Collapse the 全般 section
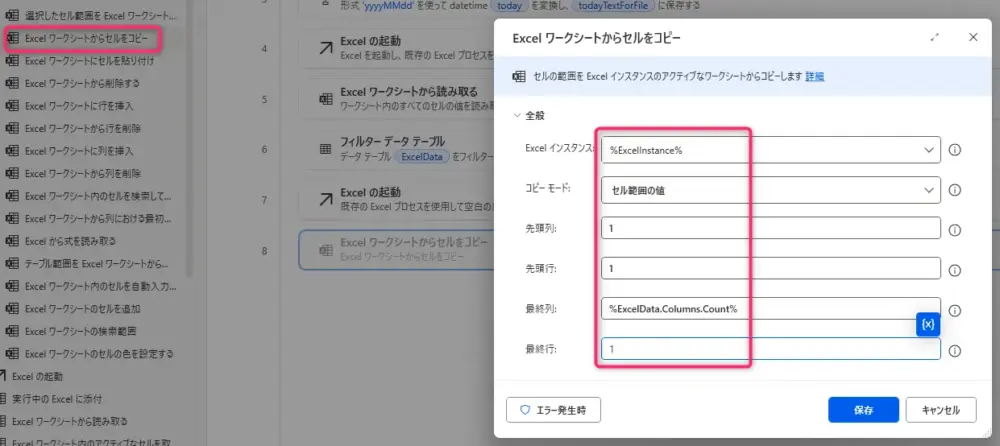Viewport: 1000px width, 446px height. [517, 116]
